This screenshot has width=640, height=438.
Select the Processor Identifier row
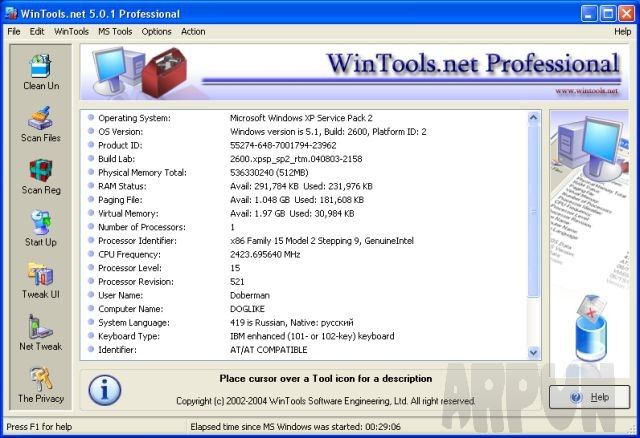304,241
